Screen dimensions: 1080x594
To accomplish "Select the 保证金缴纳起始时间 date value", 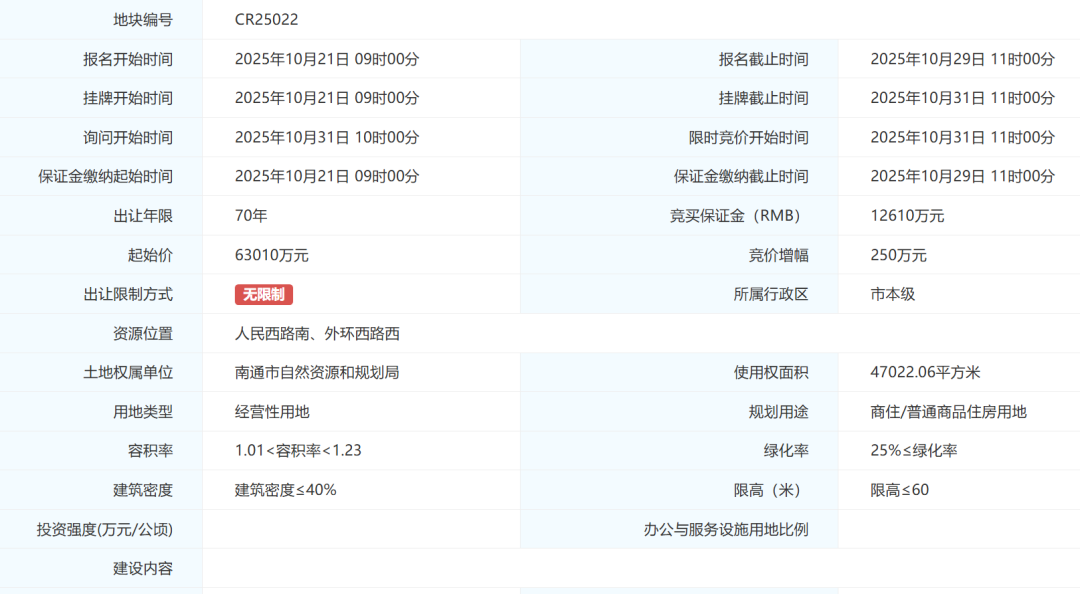I will [x=327, y=176].
